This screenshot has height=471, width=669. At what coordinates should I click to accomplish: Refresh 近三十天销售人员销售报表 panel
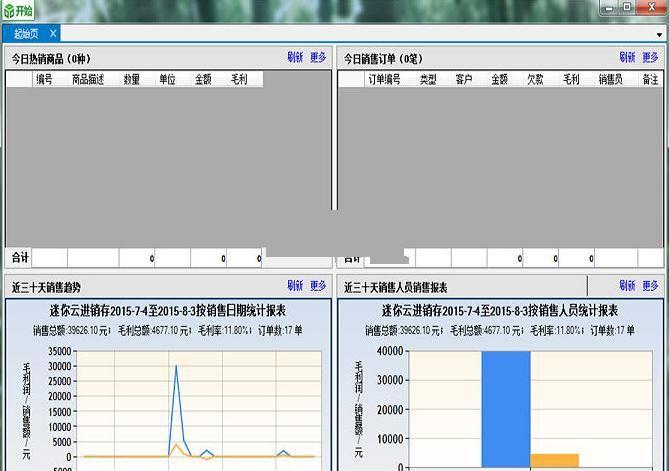[x=627, y=286]
